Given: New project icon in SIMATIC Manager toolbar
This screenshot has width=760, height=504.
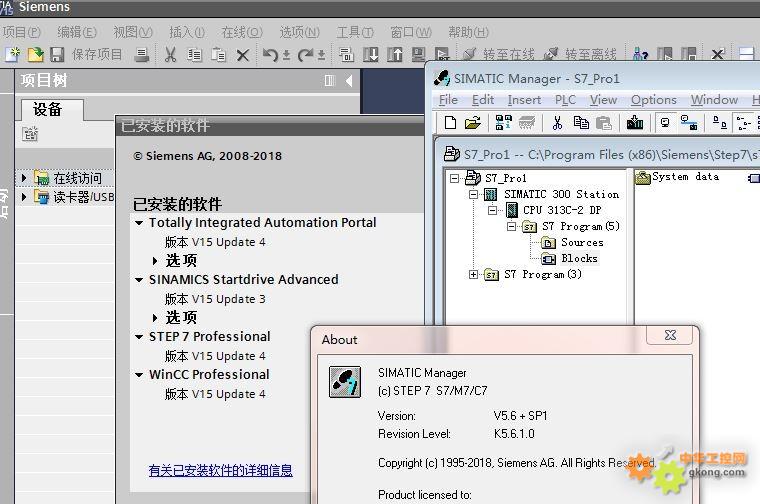Looking at the screenshot, I should click(x=450, y=123).
